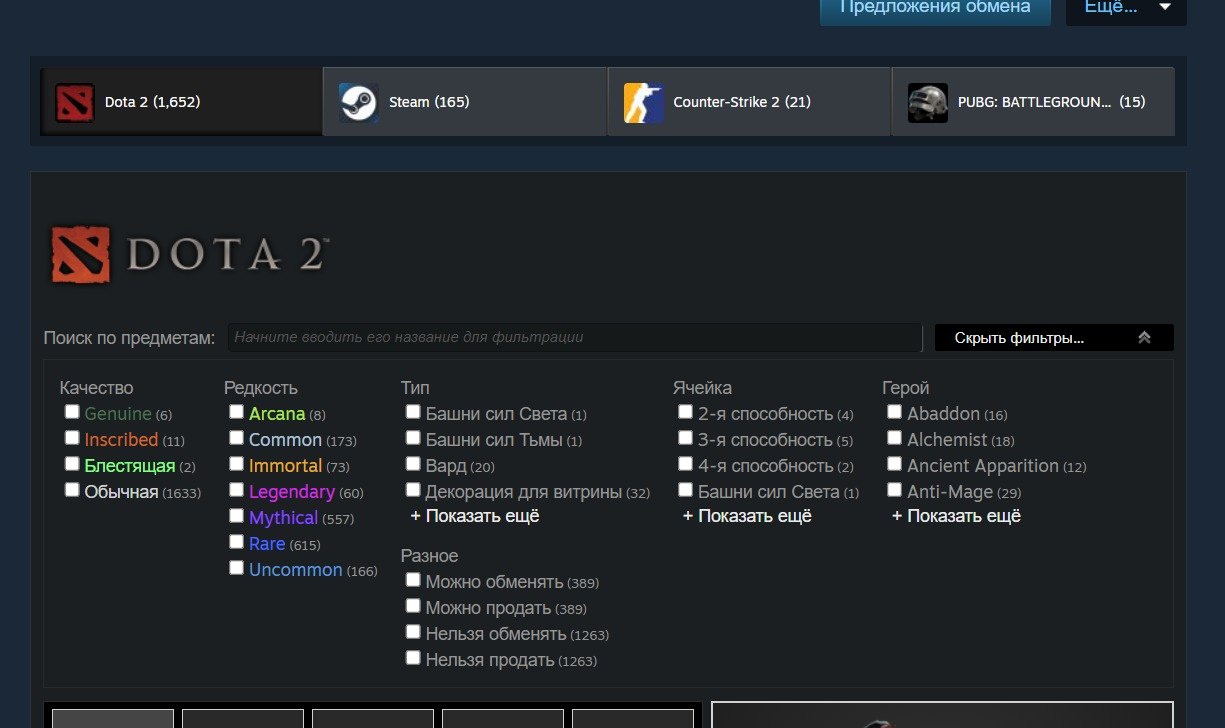The width and height of the screenshot is (1225, 728).
Task: Check the Genuine quality filter
Action: (72, 412)
